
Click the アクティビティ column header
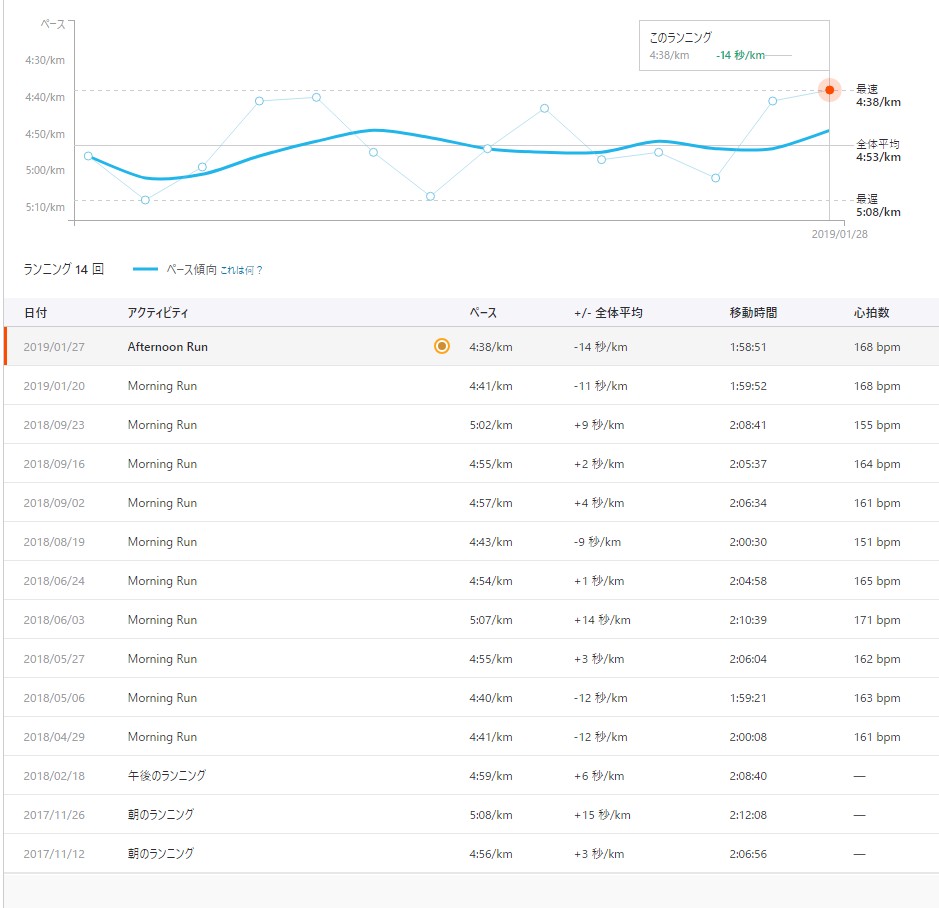point(157,313)
